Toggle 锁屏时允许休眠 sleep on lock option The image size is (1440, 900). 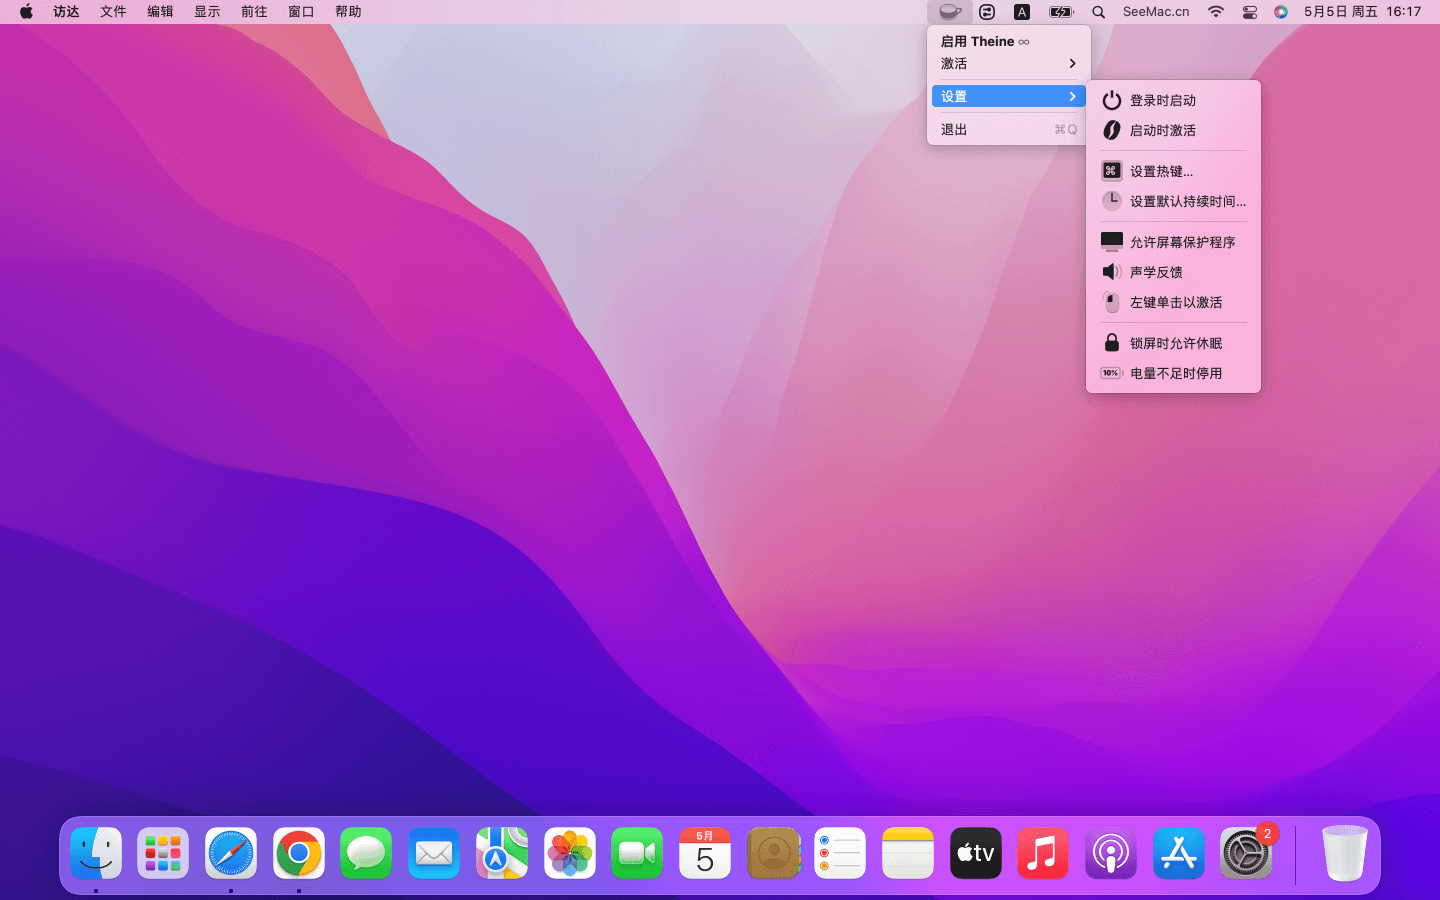coord(1176,344)
